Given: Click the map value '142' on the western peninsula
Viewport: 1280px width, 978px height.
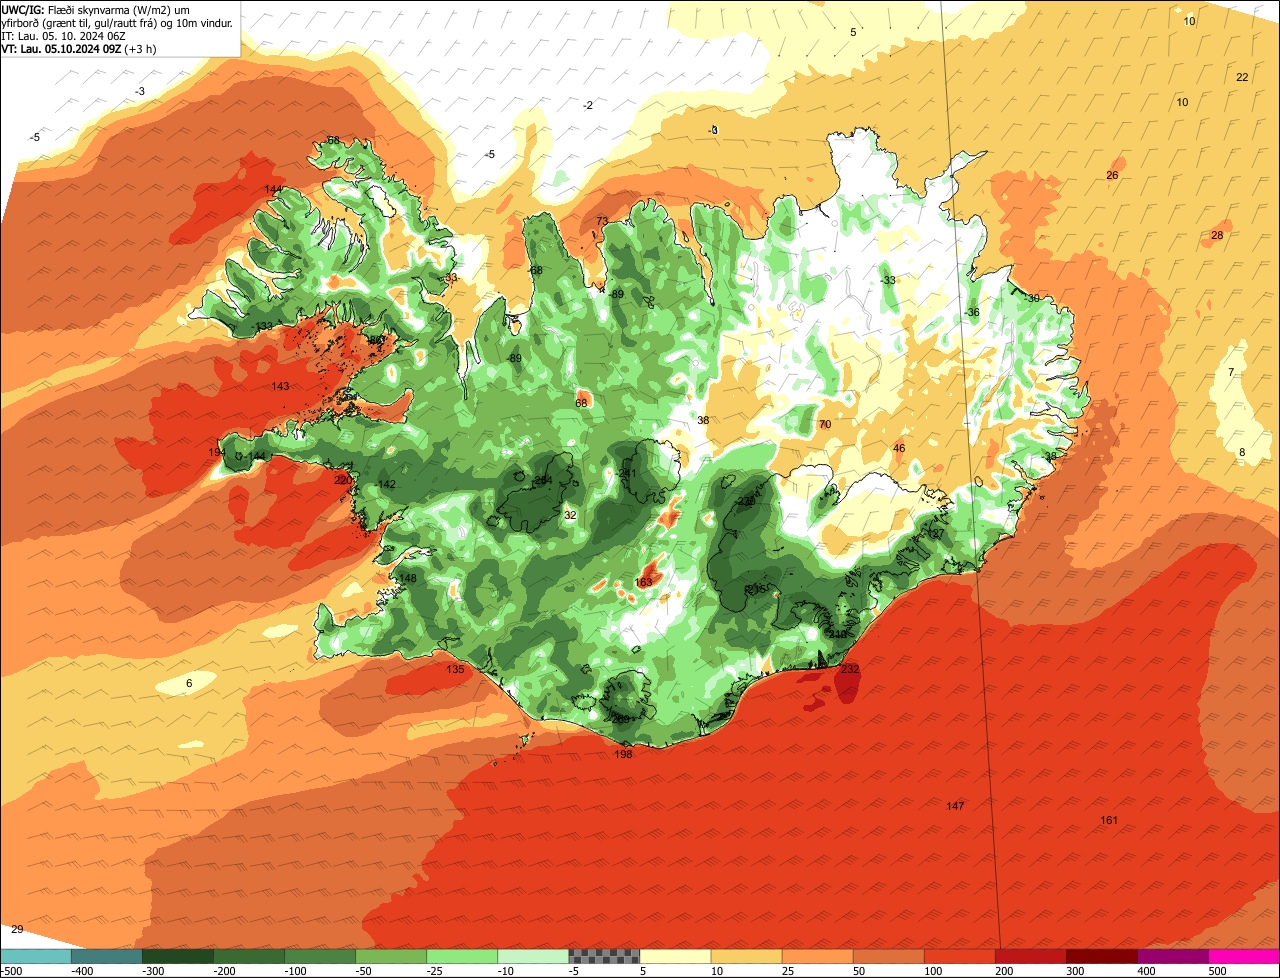Looking at the screenshot, I should [387, 485].
